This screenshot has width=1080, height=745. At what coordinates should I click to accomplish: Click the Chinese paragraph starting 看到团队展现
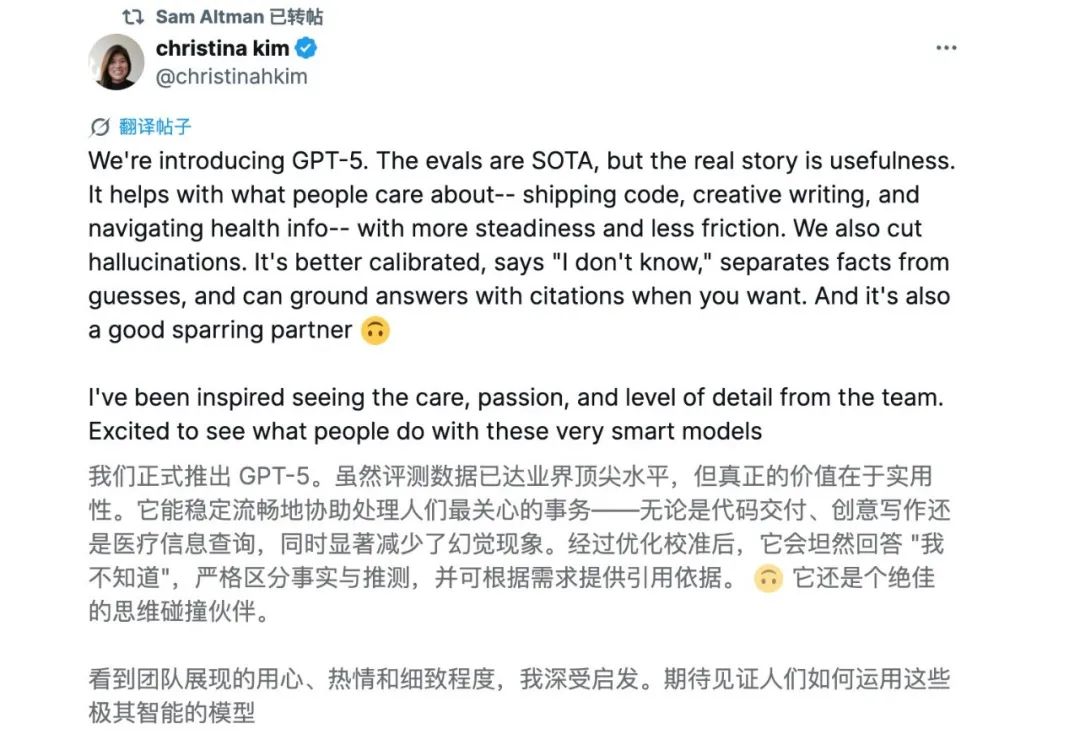pyautogui.click(x=518, y=696)
